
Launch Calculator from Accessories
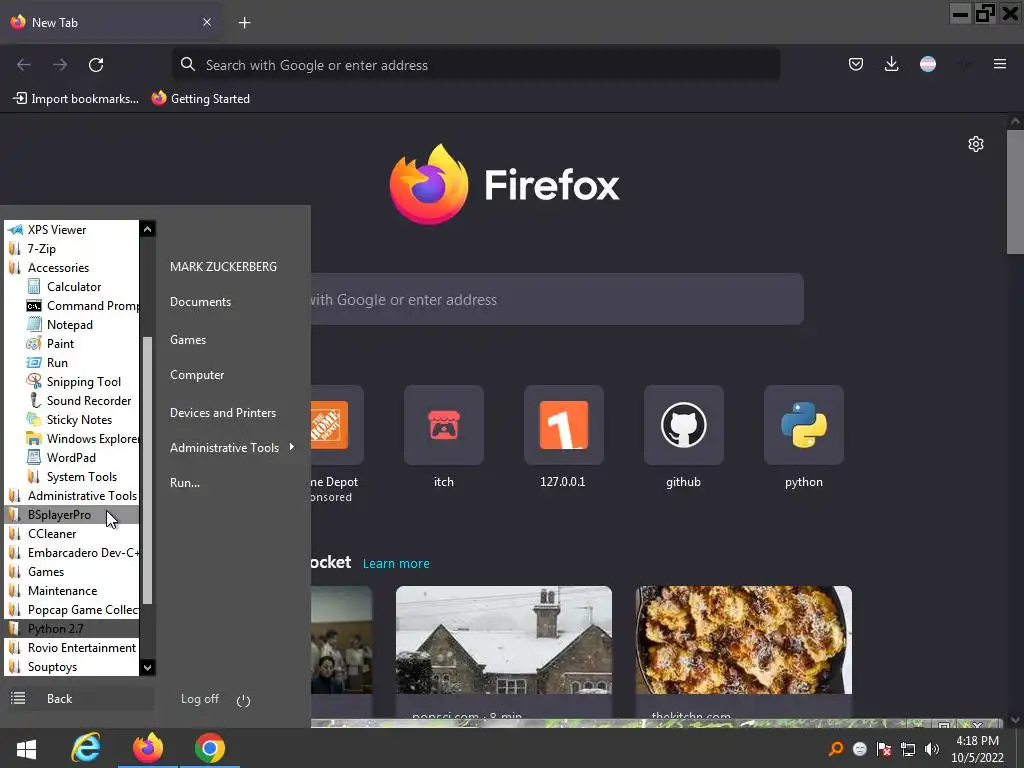[x=74, y=287]
